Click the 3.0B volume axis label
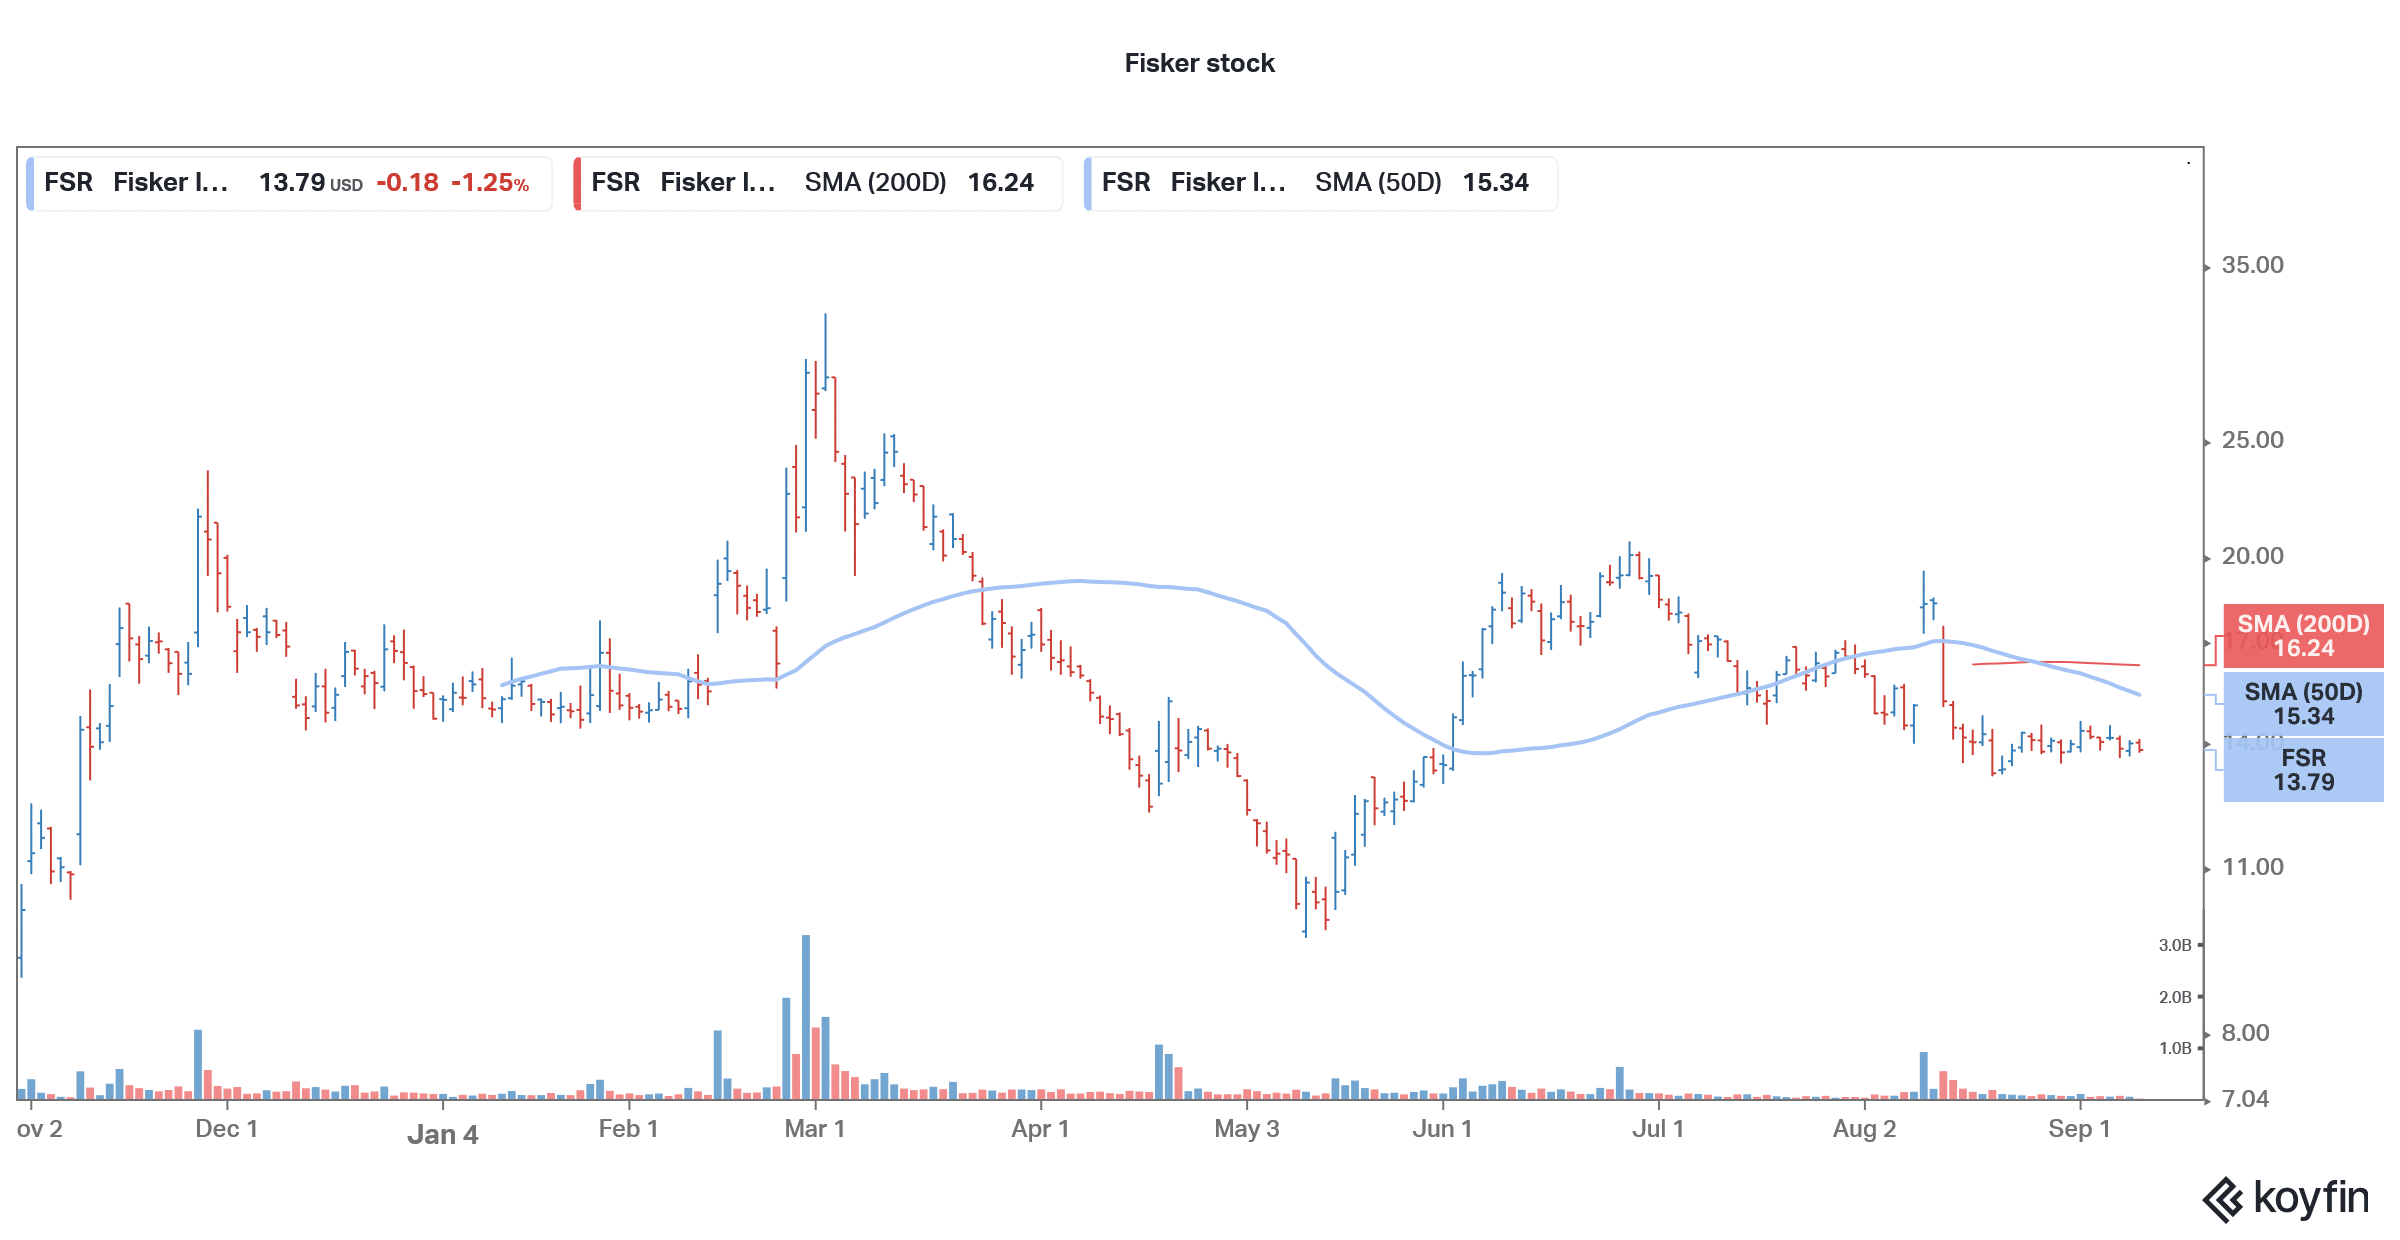Screen dimensions: 2400x1240 pyautogui.click(x=2175, y=945)
